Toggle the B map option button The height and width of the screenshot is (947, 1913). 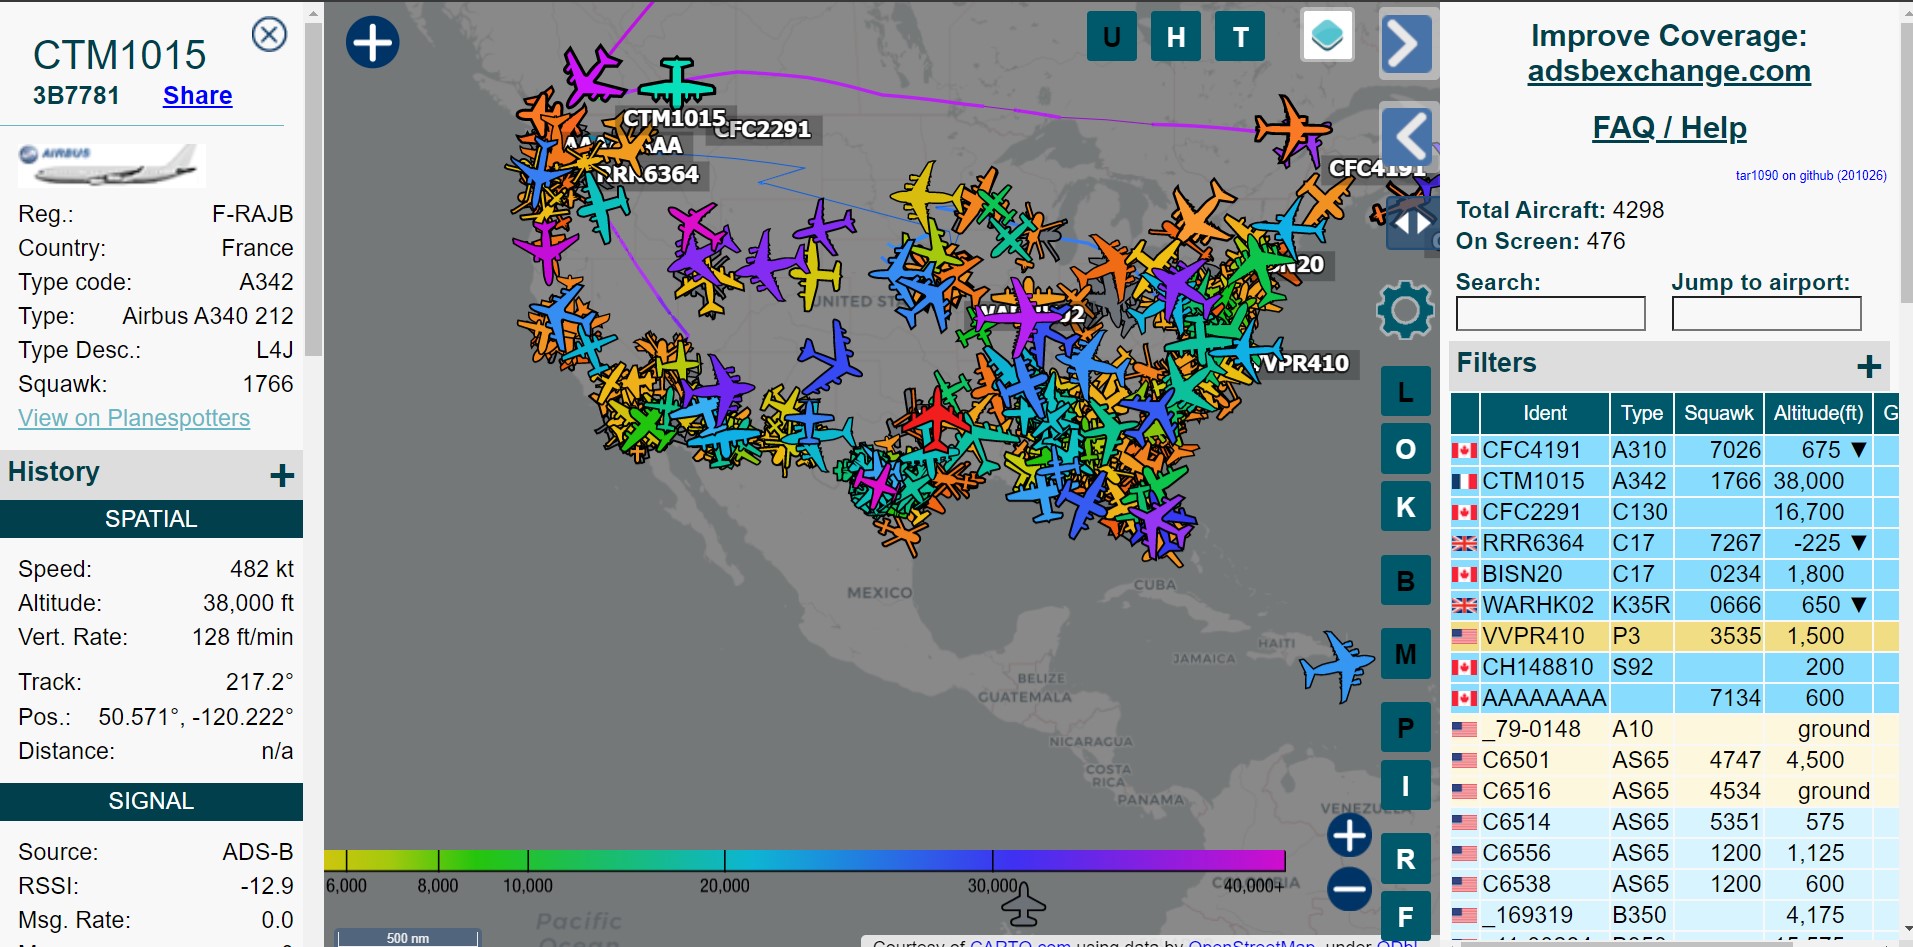[1406, 581]
